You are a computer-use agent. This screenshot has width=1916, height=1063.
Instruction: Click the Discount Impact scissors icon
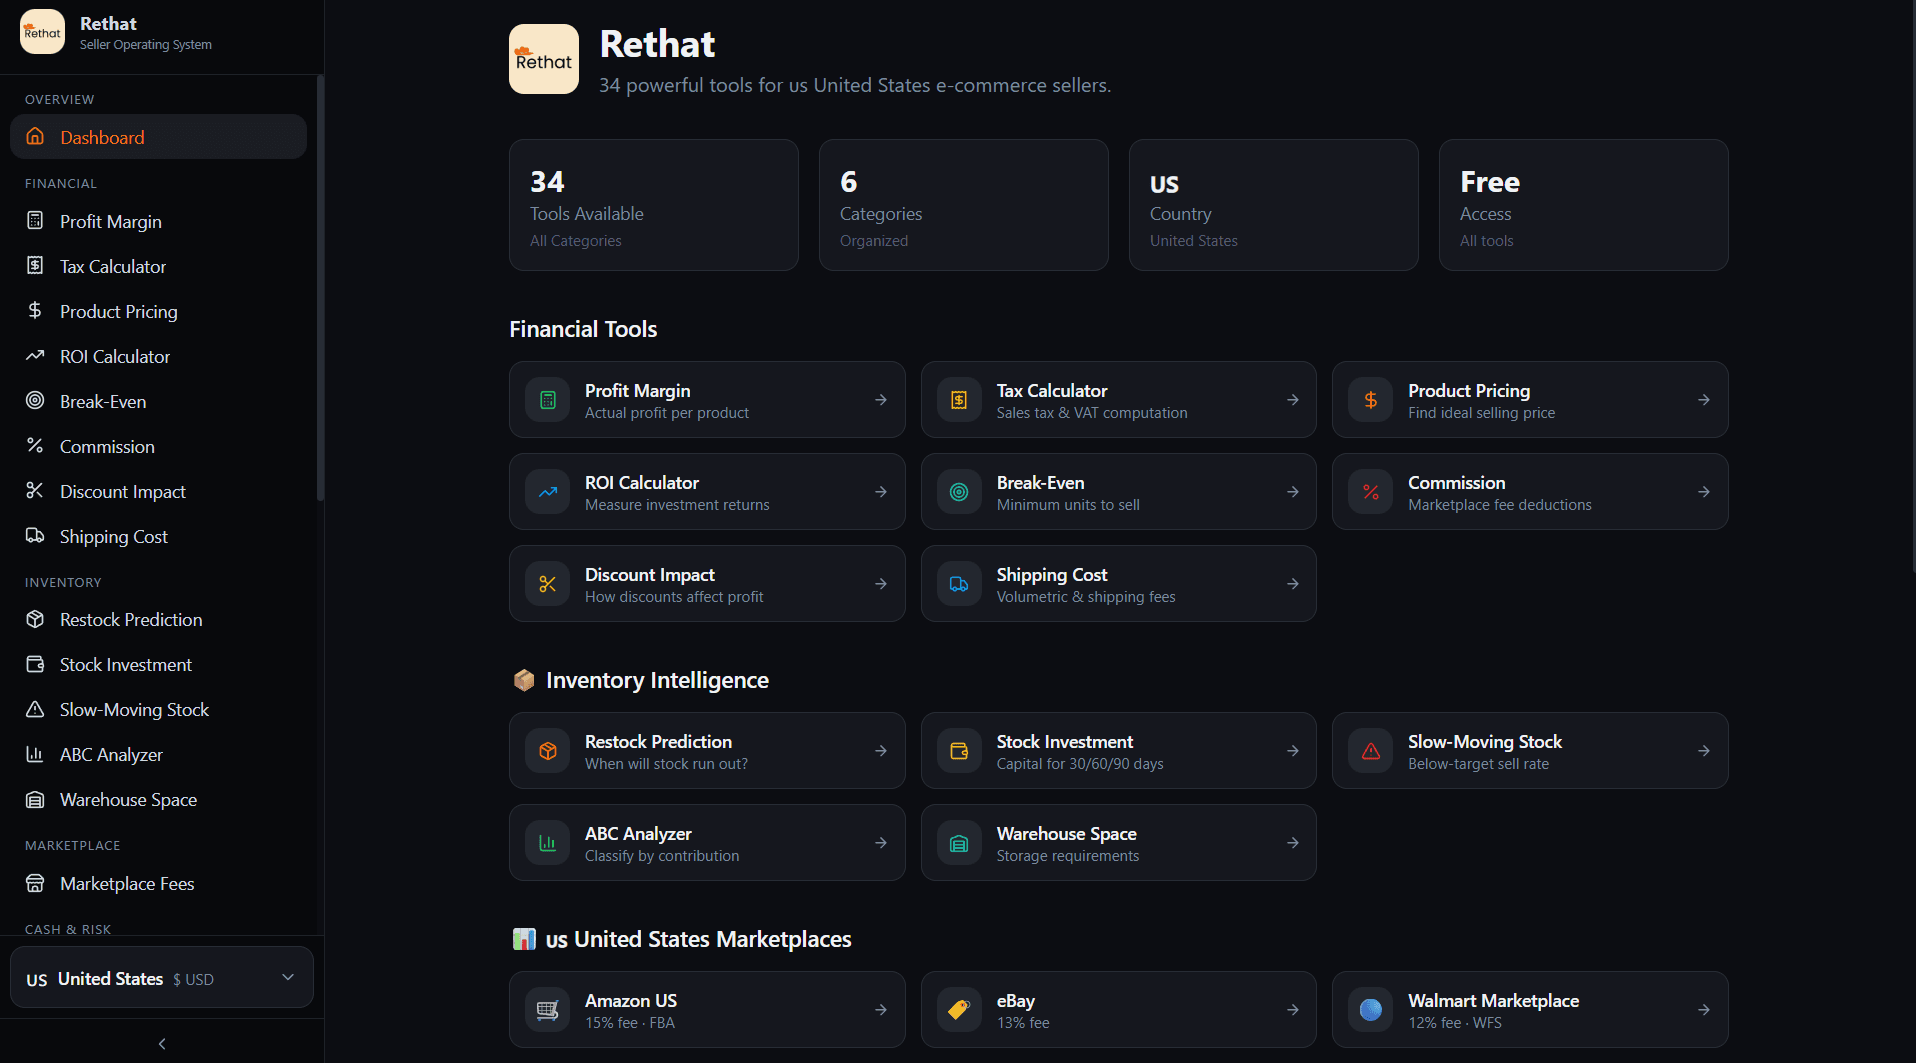tap(35, 490)
